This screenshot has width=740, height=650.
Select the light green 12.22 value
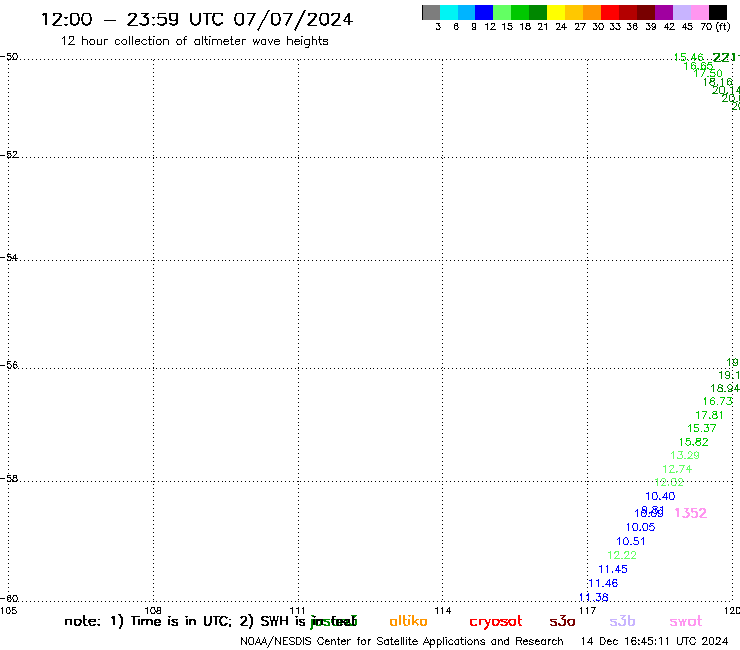[x=622, y=556]
